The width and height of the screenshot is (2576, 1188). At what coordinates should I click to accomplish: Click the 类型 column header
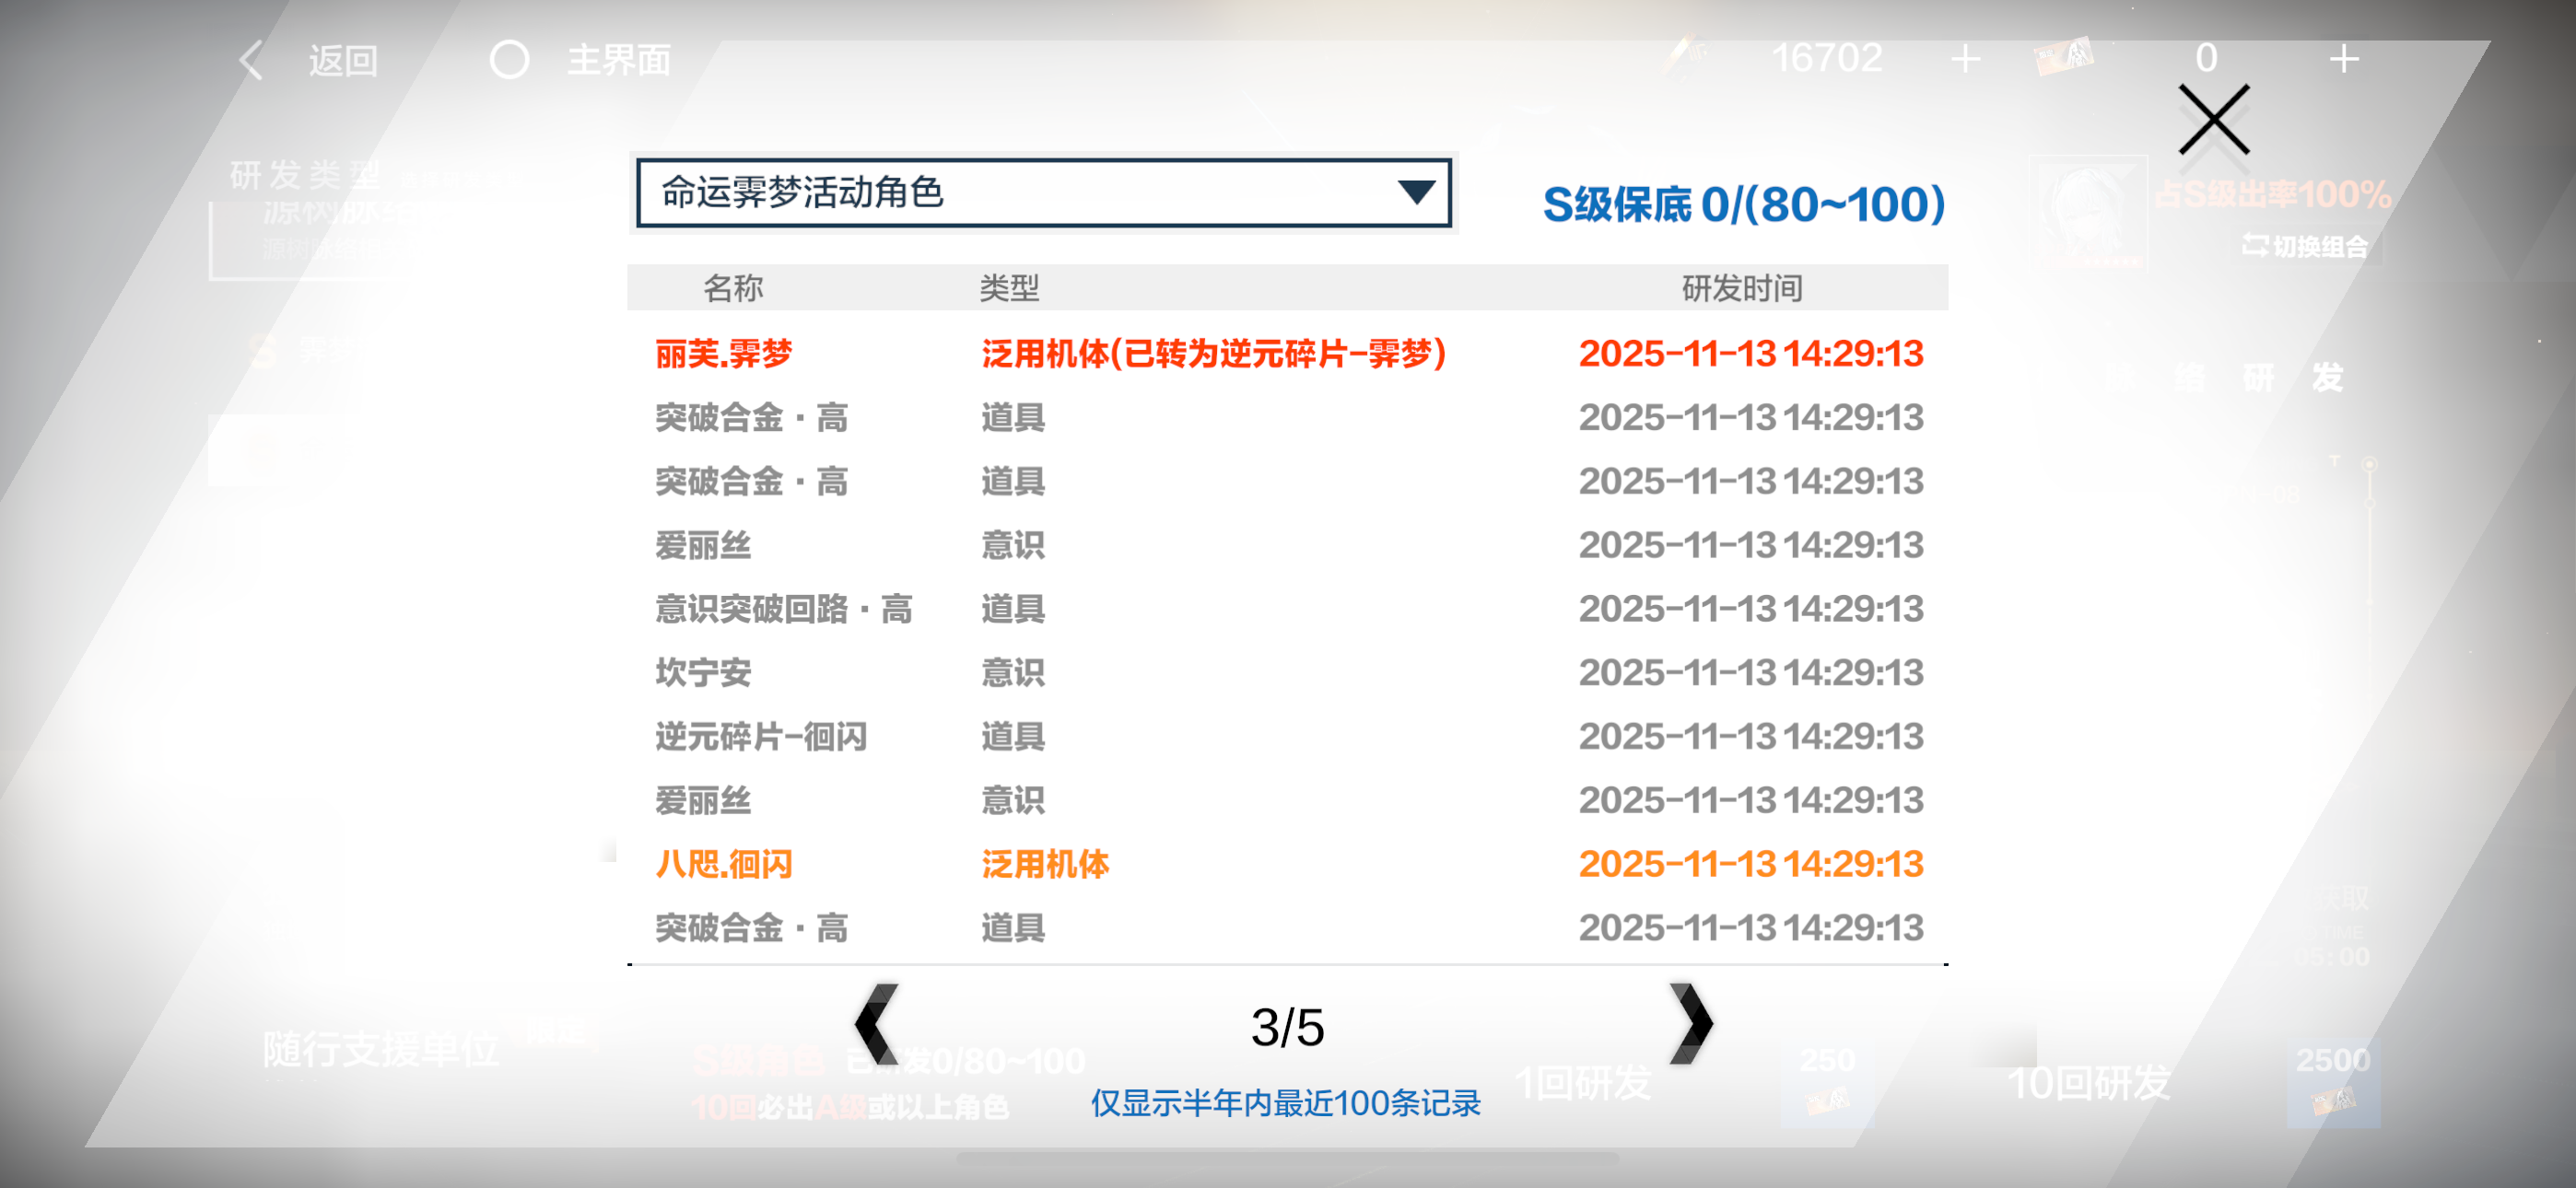click(1009, 288)
